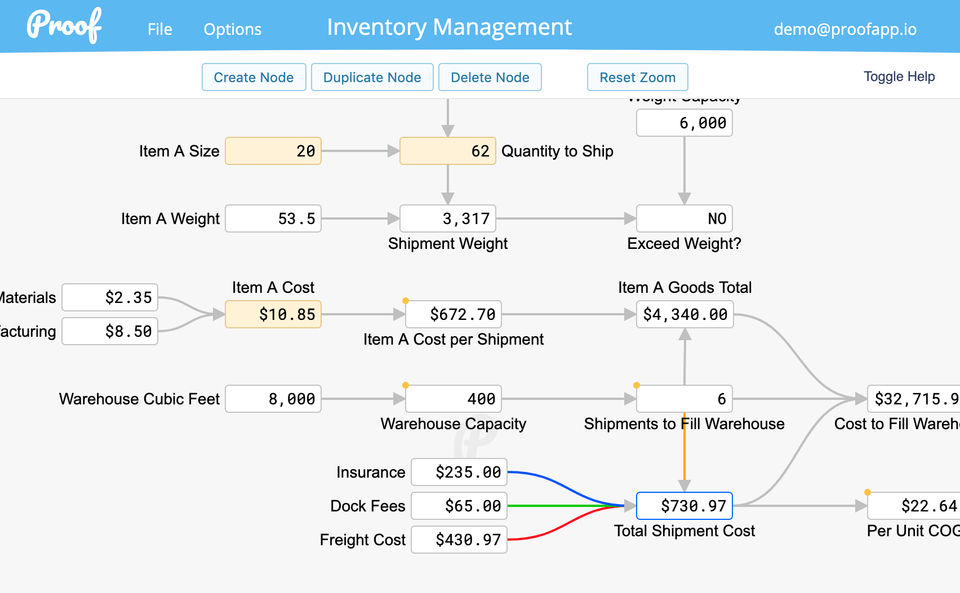The image size is (960, 593).
Task: Open the demo@proofapp.io account link
Action: (845, 29)
